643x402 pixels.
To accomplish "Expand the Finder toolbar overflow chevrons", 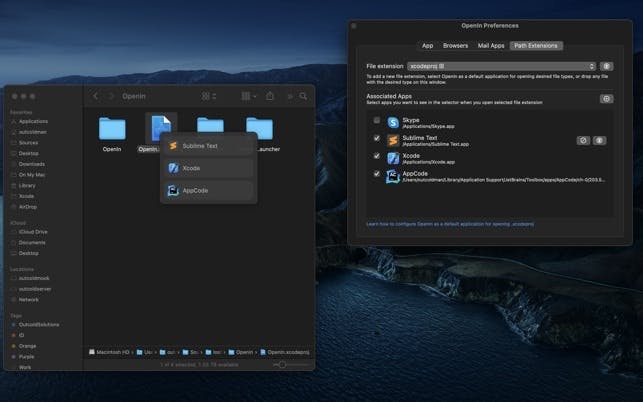I will [x=290, y=96].
